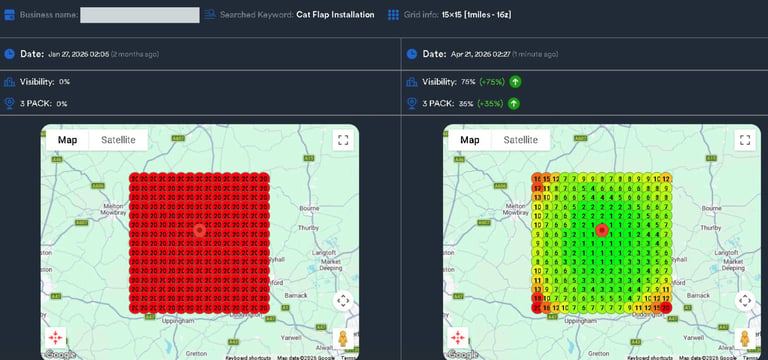
Task: Click the green up arrow beside (+75%)
Action: pos(515,82)
